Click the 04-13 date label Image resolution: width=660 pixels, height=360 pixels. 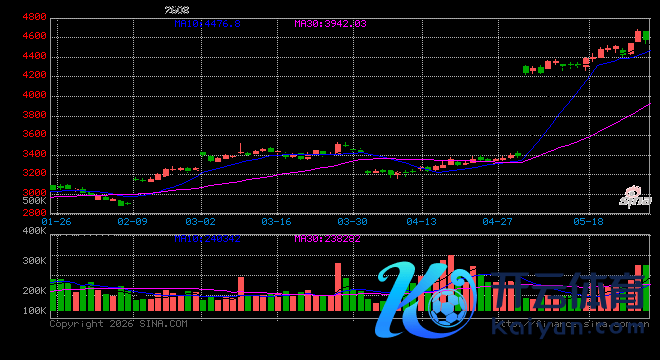tap(422, 221)
